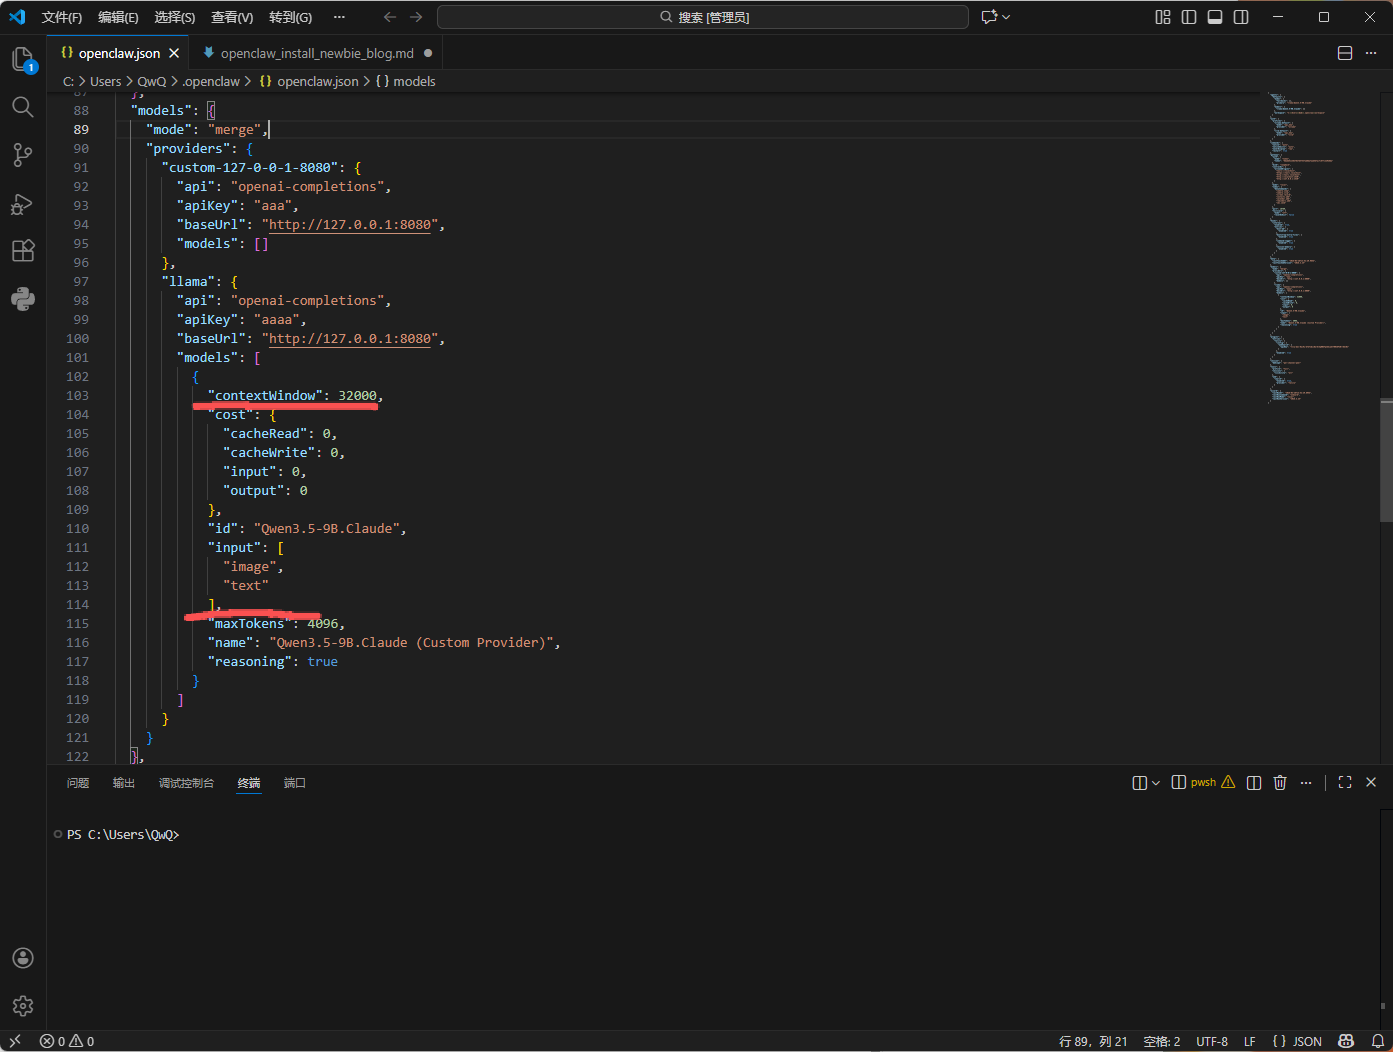This screenshot has height=1052, width=1393.
Task: Open the Search view in activity bar
Action: (22, 107)
